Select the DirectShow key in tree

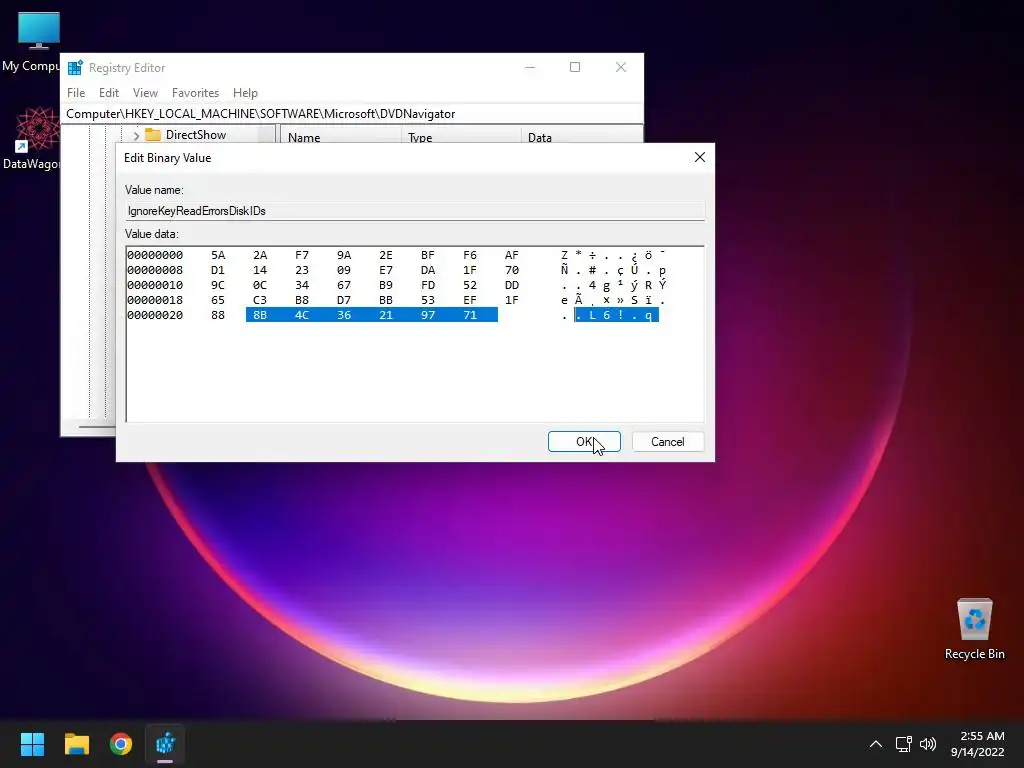195,135
